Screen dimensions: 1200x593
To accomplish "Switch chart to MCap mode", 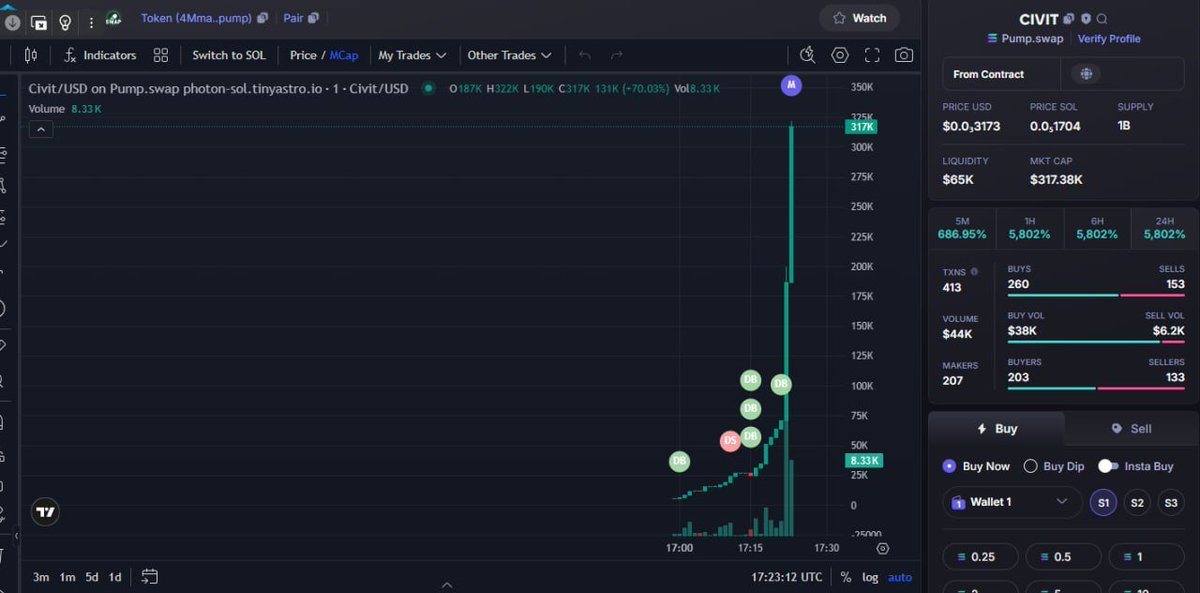I will (x=343, y=55).
